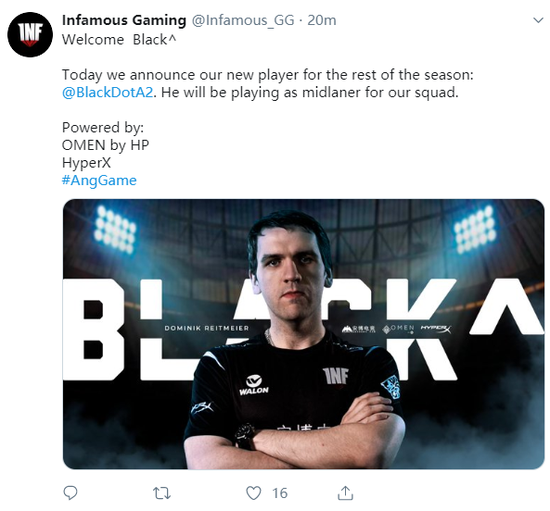Screen dimensions: 550x511
Task: Click the Infamous Gaming INF avatar
Action: pyautogui.click(x=30, y=34)
